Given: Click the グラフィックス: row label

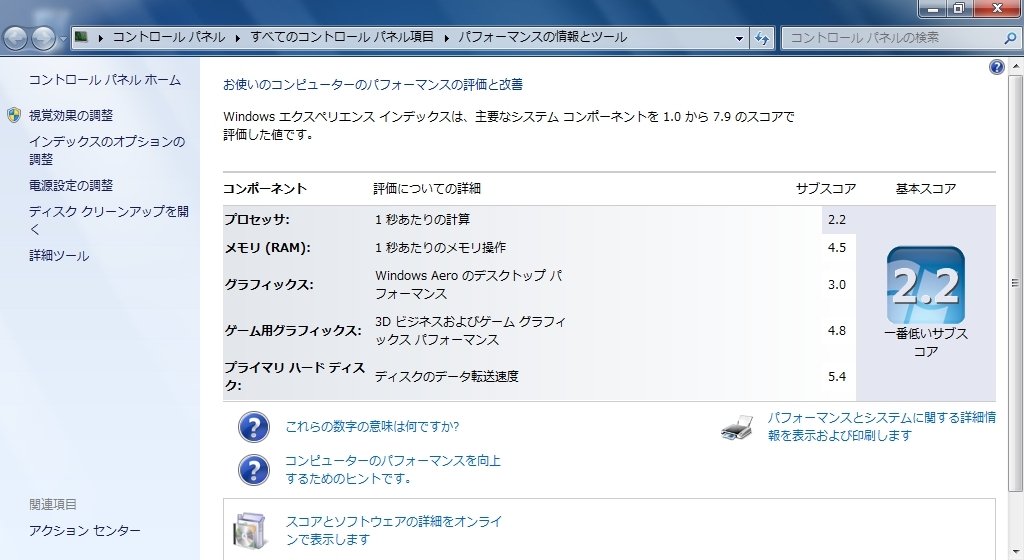Looking at the screenshot, I should tap(269, 285).
